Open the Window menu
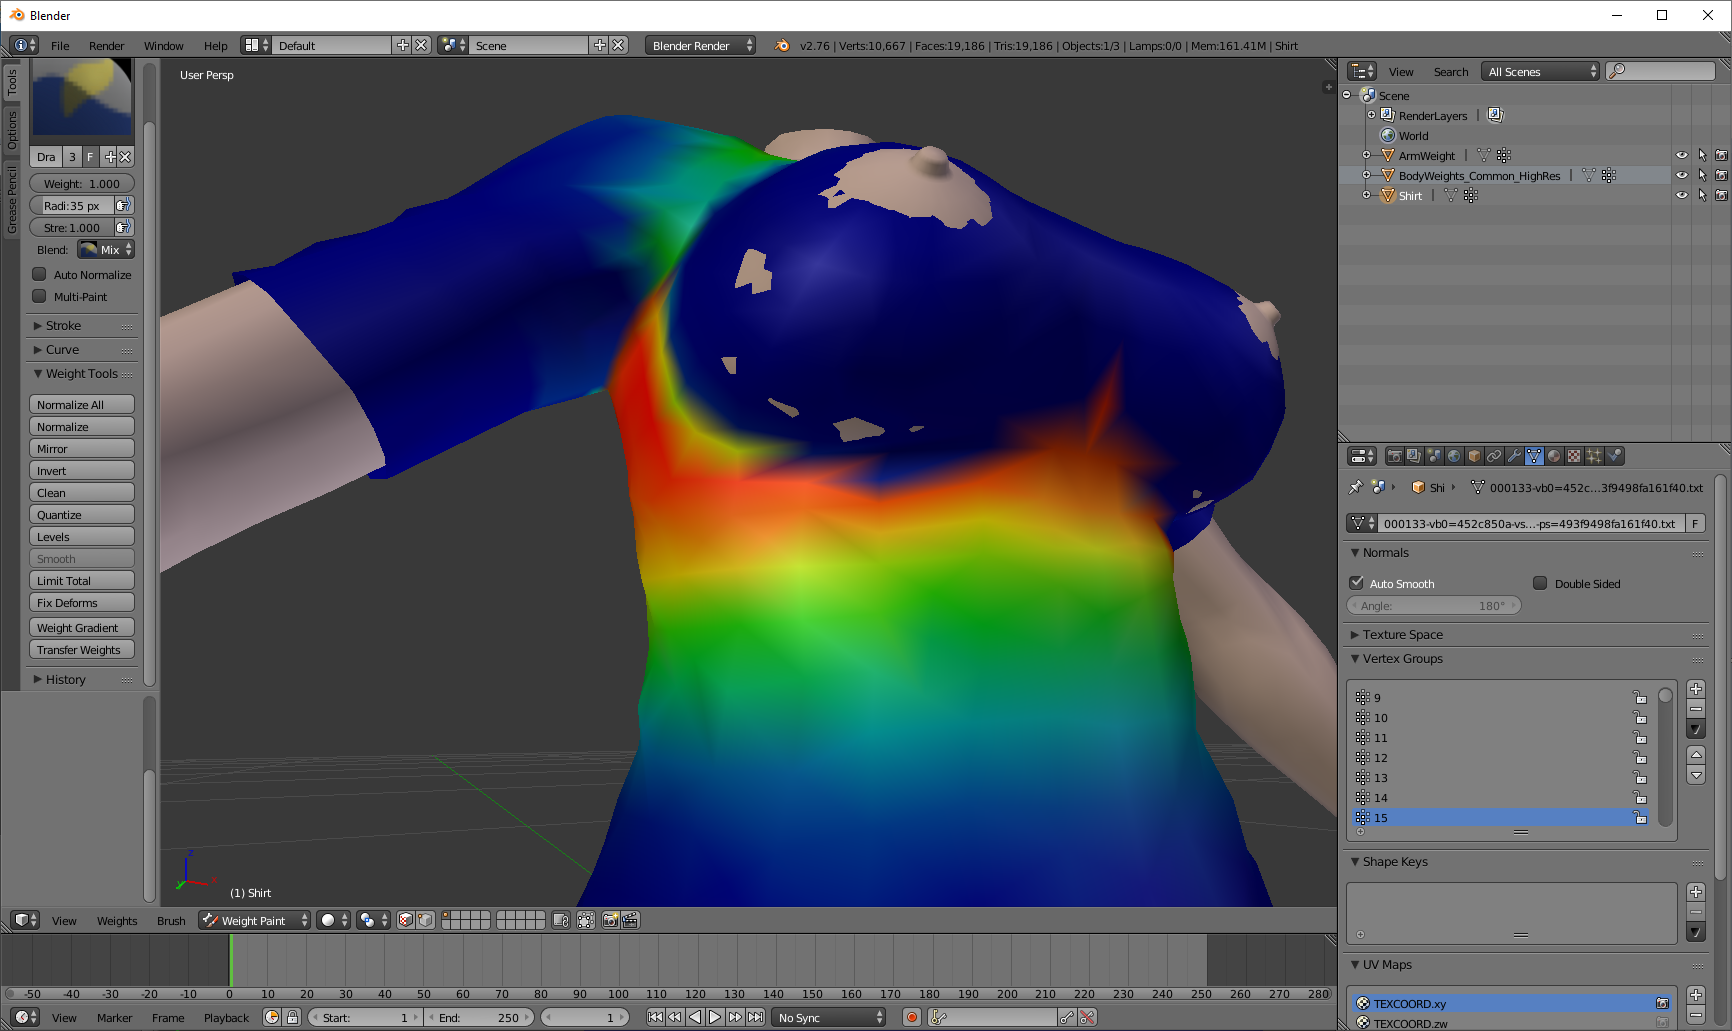The height and width of the screenshot is (1031, 1732). [163, 46]
